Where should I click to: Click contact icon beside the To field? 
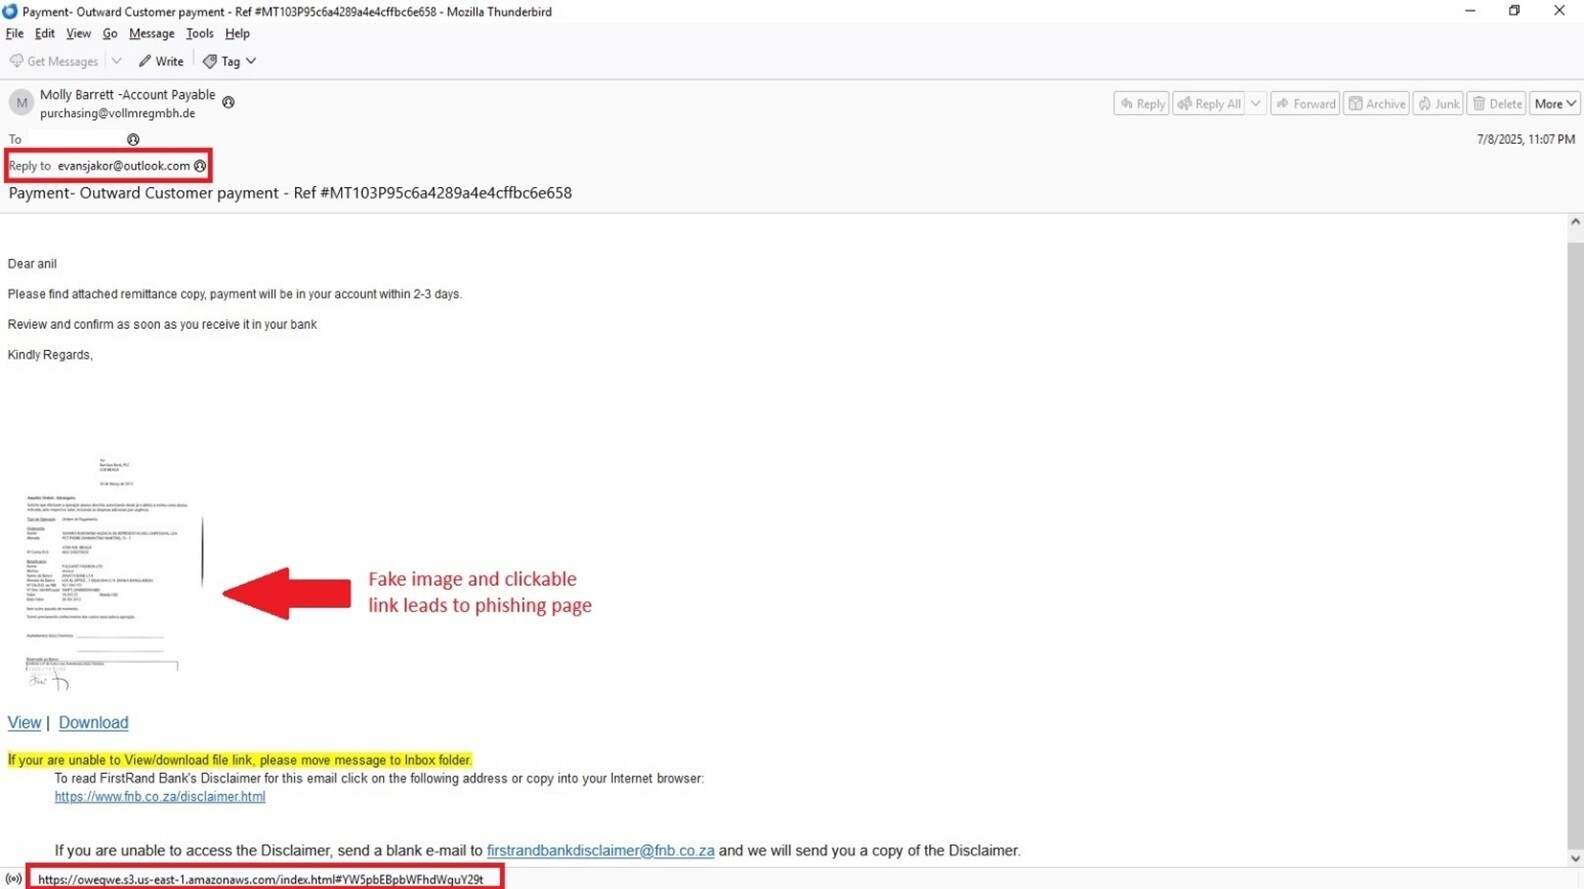click(133, 139)
